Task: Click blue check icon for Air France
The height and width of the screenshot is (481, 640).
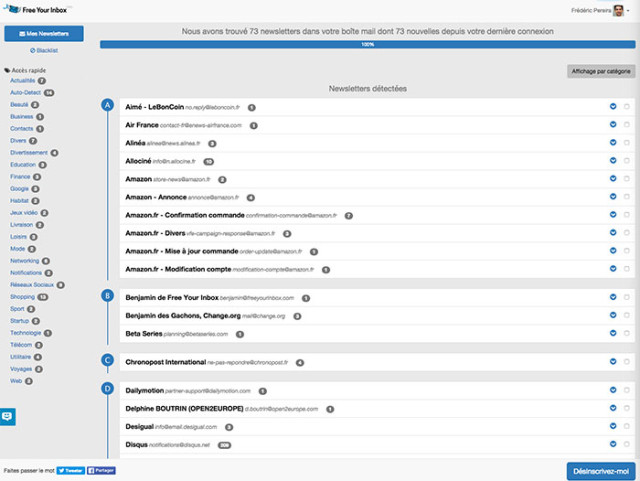Action: point(613,125)
